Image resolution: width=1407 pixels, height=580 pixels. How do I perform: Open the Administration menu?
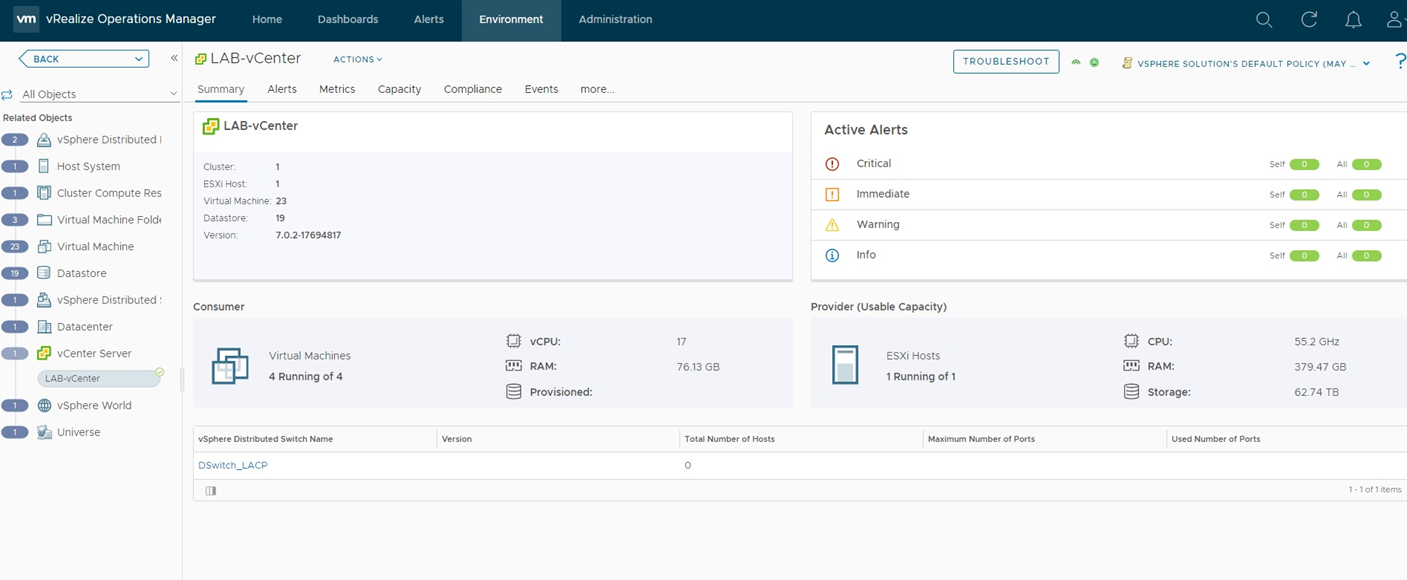[x=615, y=19]
